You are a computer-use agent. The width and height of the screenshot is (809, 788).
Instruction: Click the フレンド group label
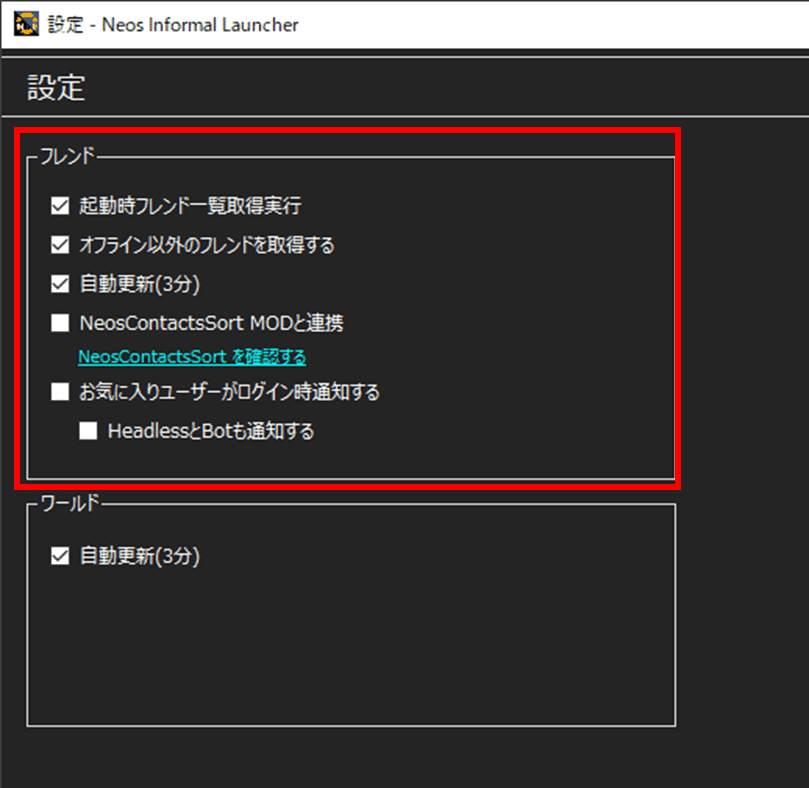[x=68, y=156]
